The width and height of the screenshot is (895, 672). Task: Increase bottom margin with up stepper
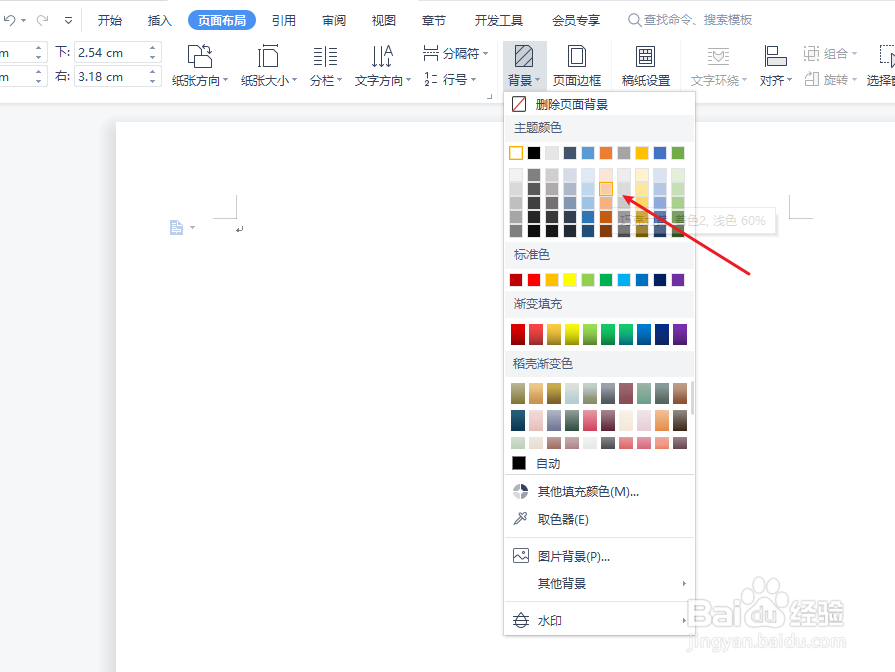pos(152,47)
